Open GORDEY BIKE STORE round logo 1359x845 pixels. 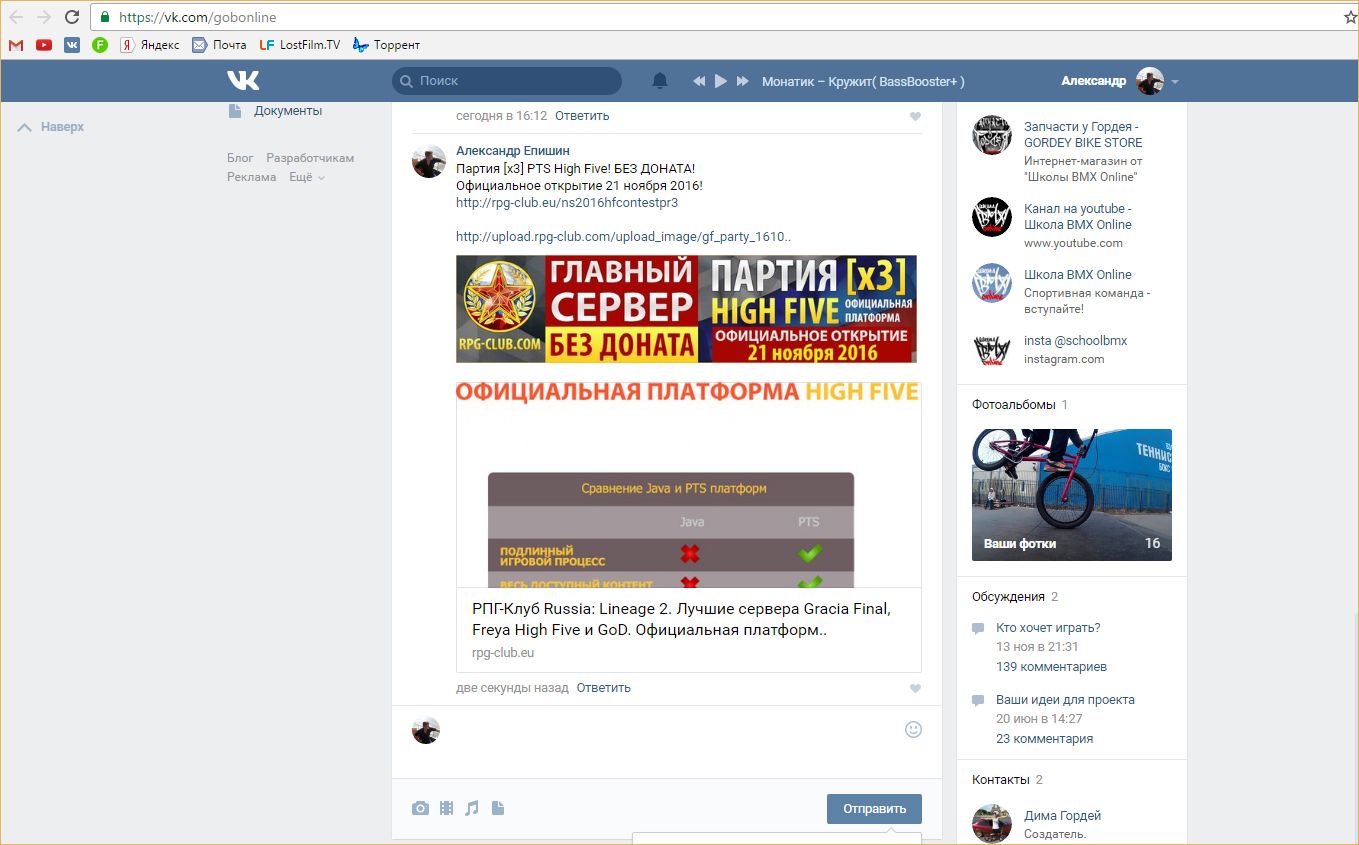[992, 135]
